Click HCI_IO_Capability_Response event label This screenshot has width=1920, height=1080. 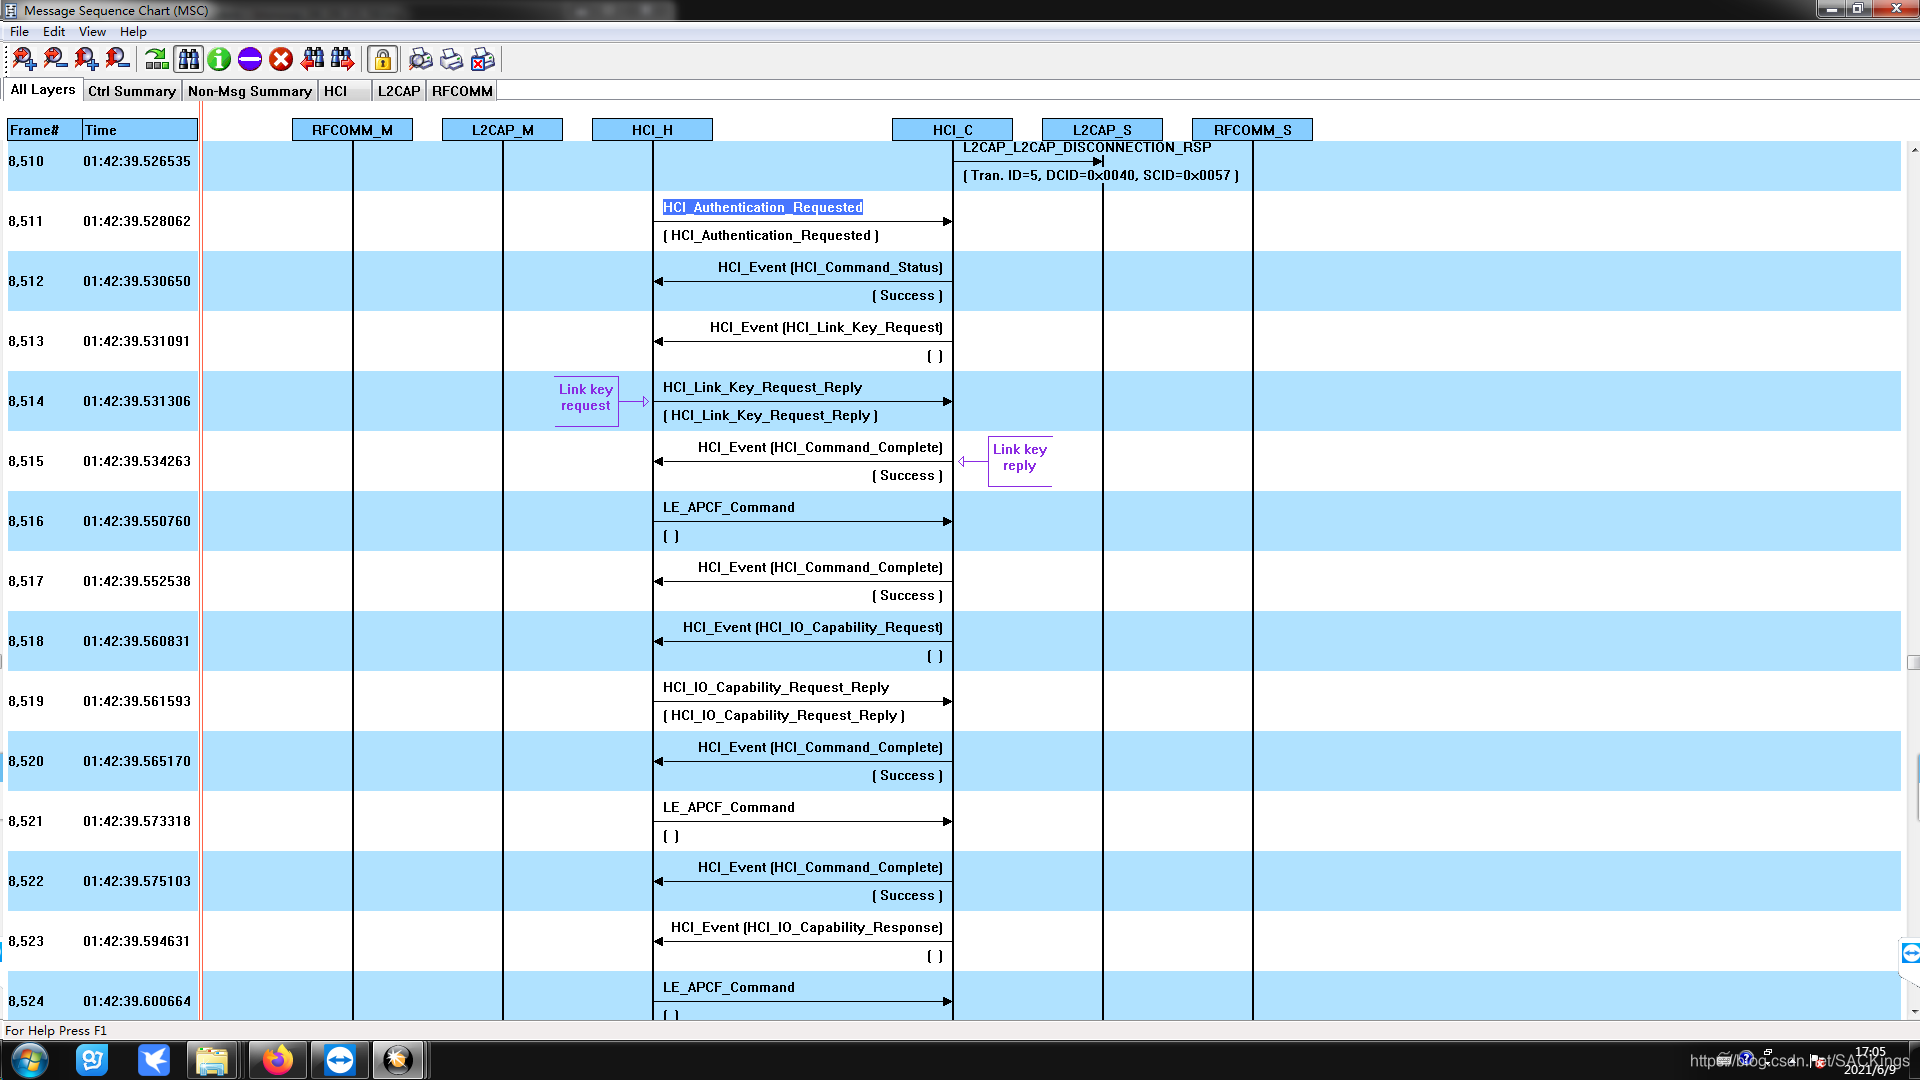point(807,927)
